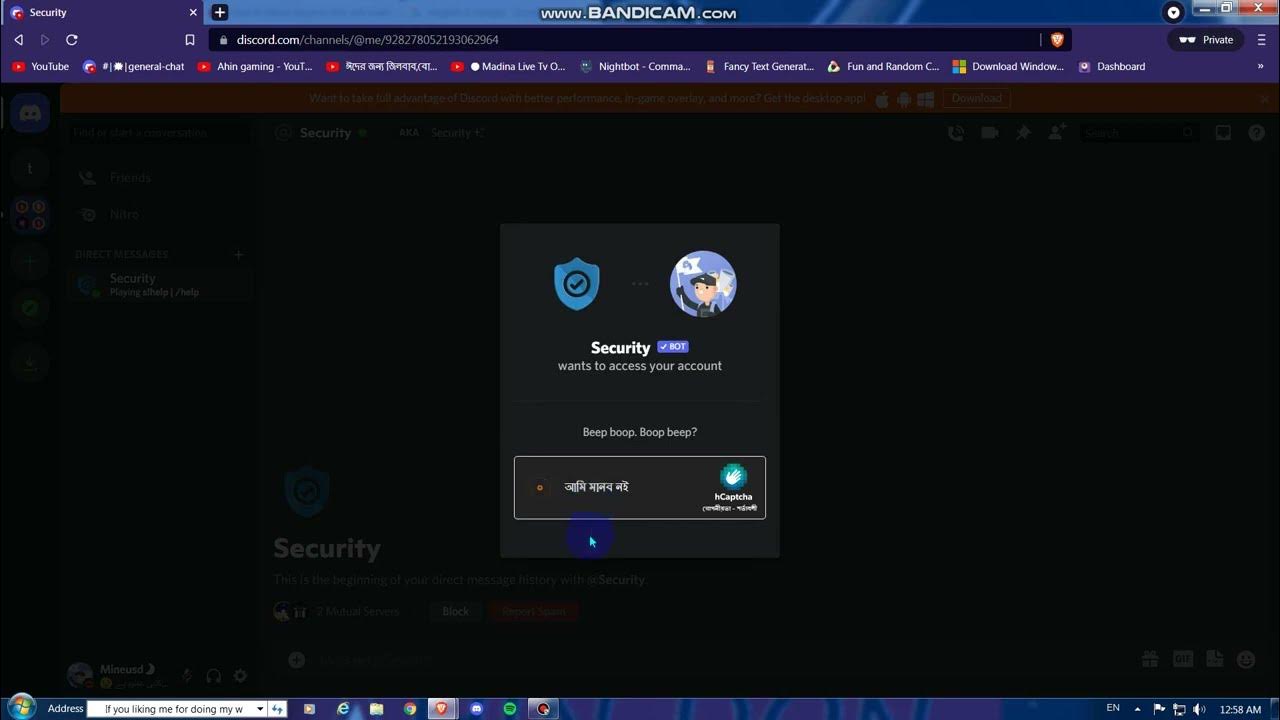Screen dimensions: 1280x720
Task: Click message attachment plus icon
Action: click(x=297, y=660)
